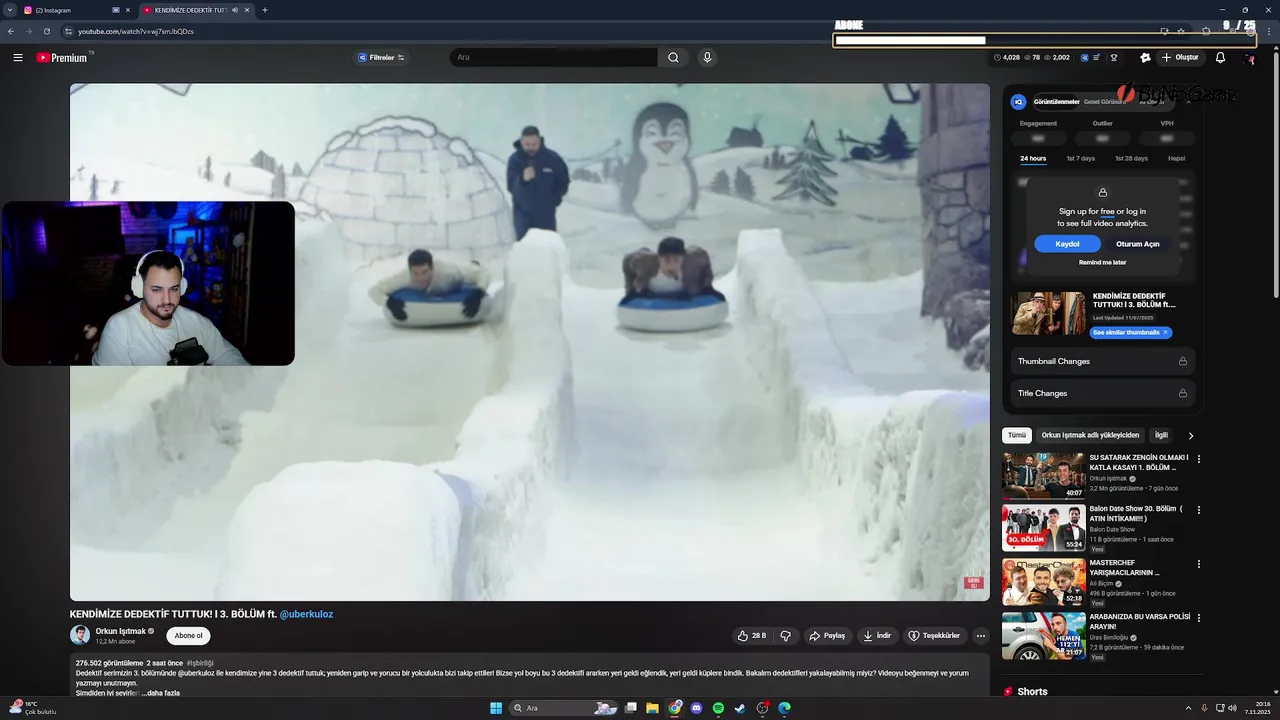Reload the page with browser refresh
1280x720 pixels.
pyautogui.click(x=46, y=31)
